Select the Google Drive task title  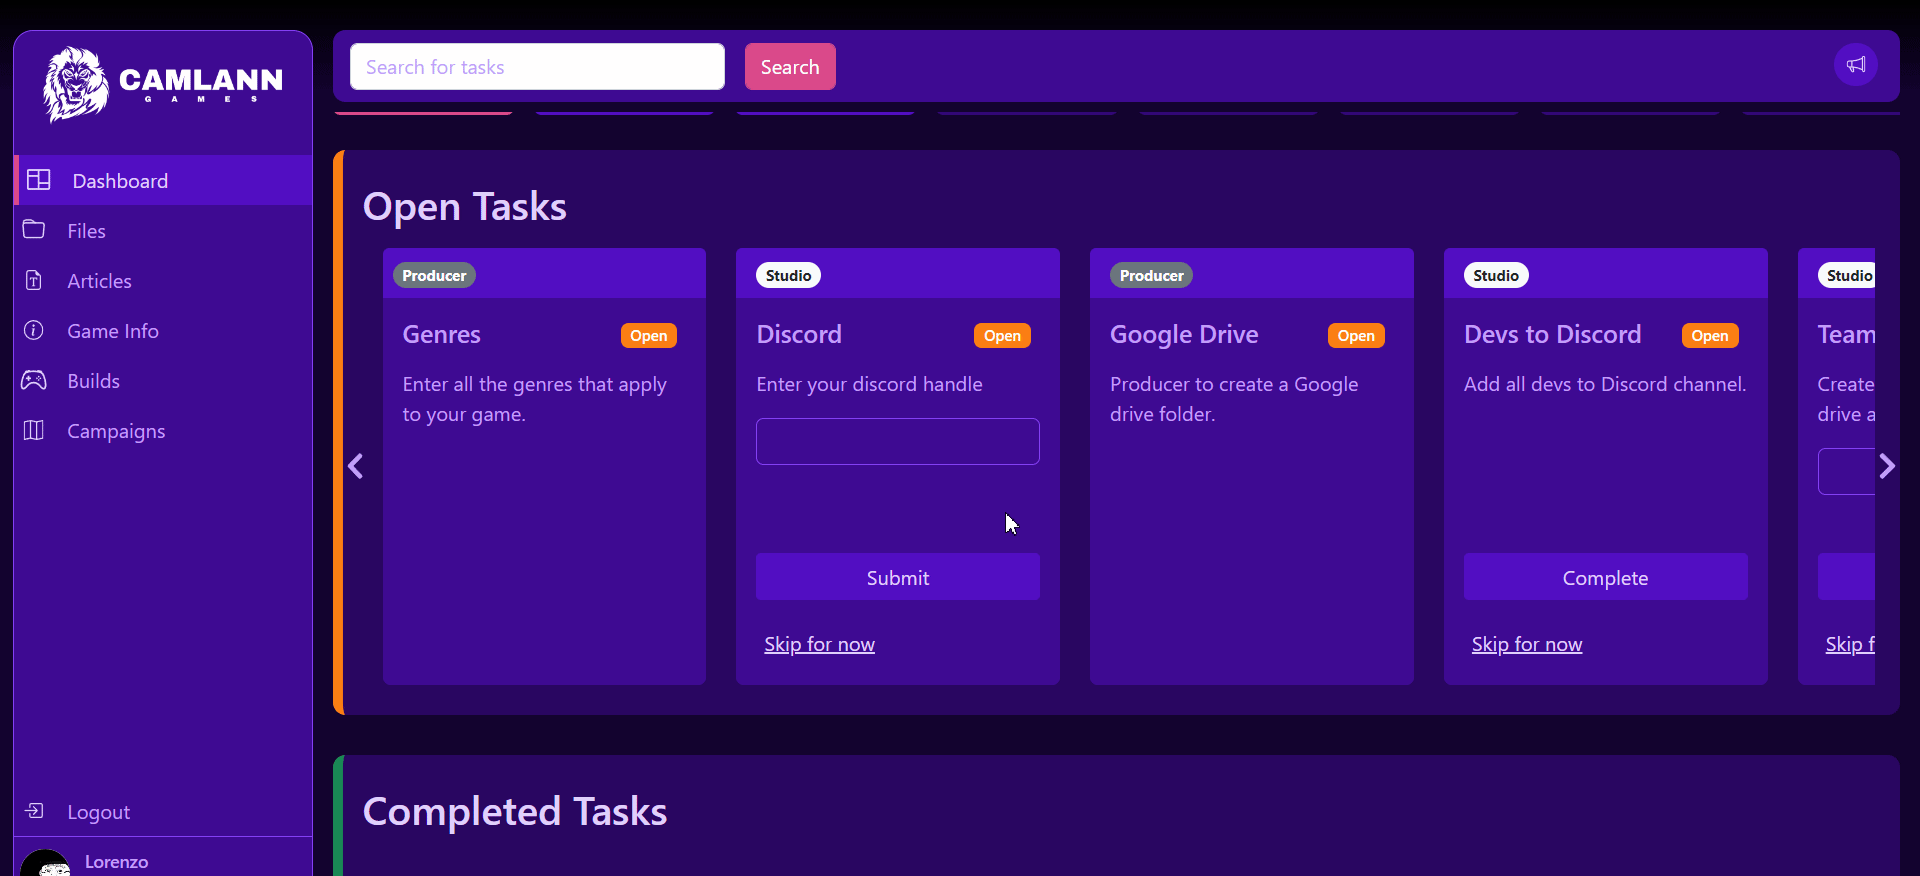pyautogui.click(x=1184, y=334)
